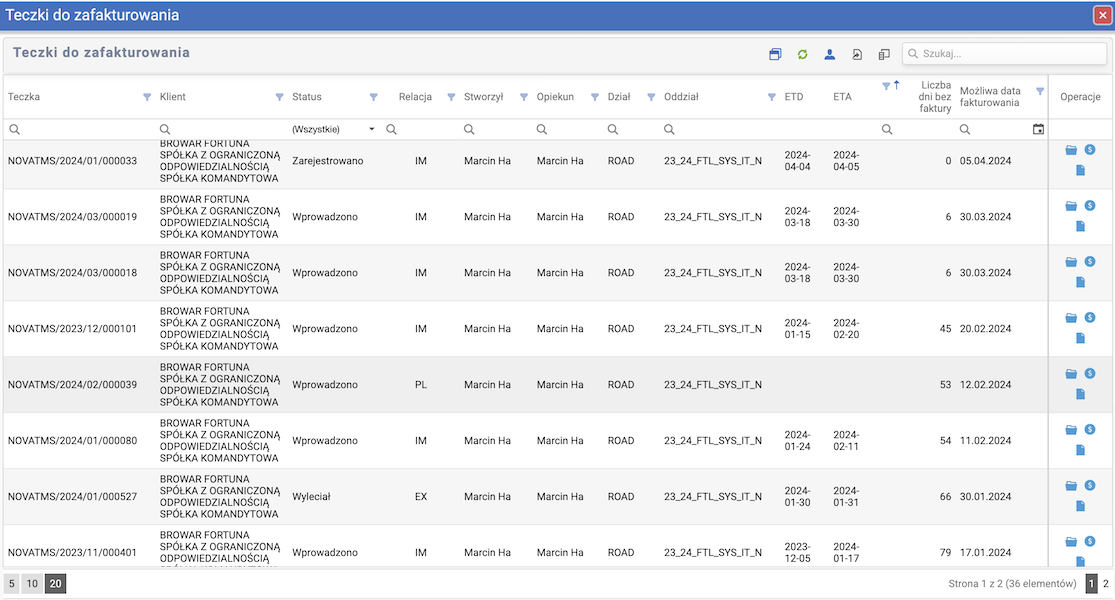Select page size 20
Image resolution: width=1115 pixels, height=600 pixels.
tap(55, 584)
